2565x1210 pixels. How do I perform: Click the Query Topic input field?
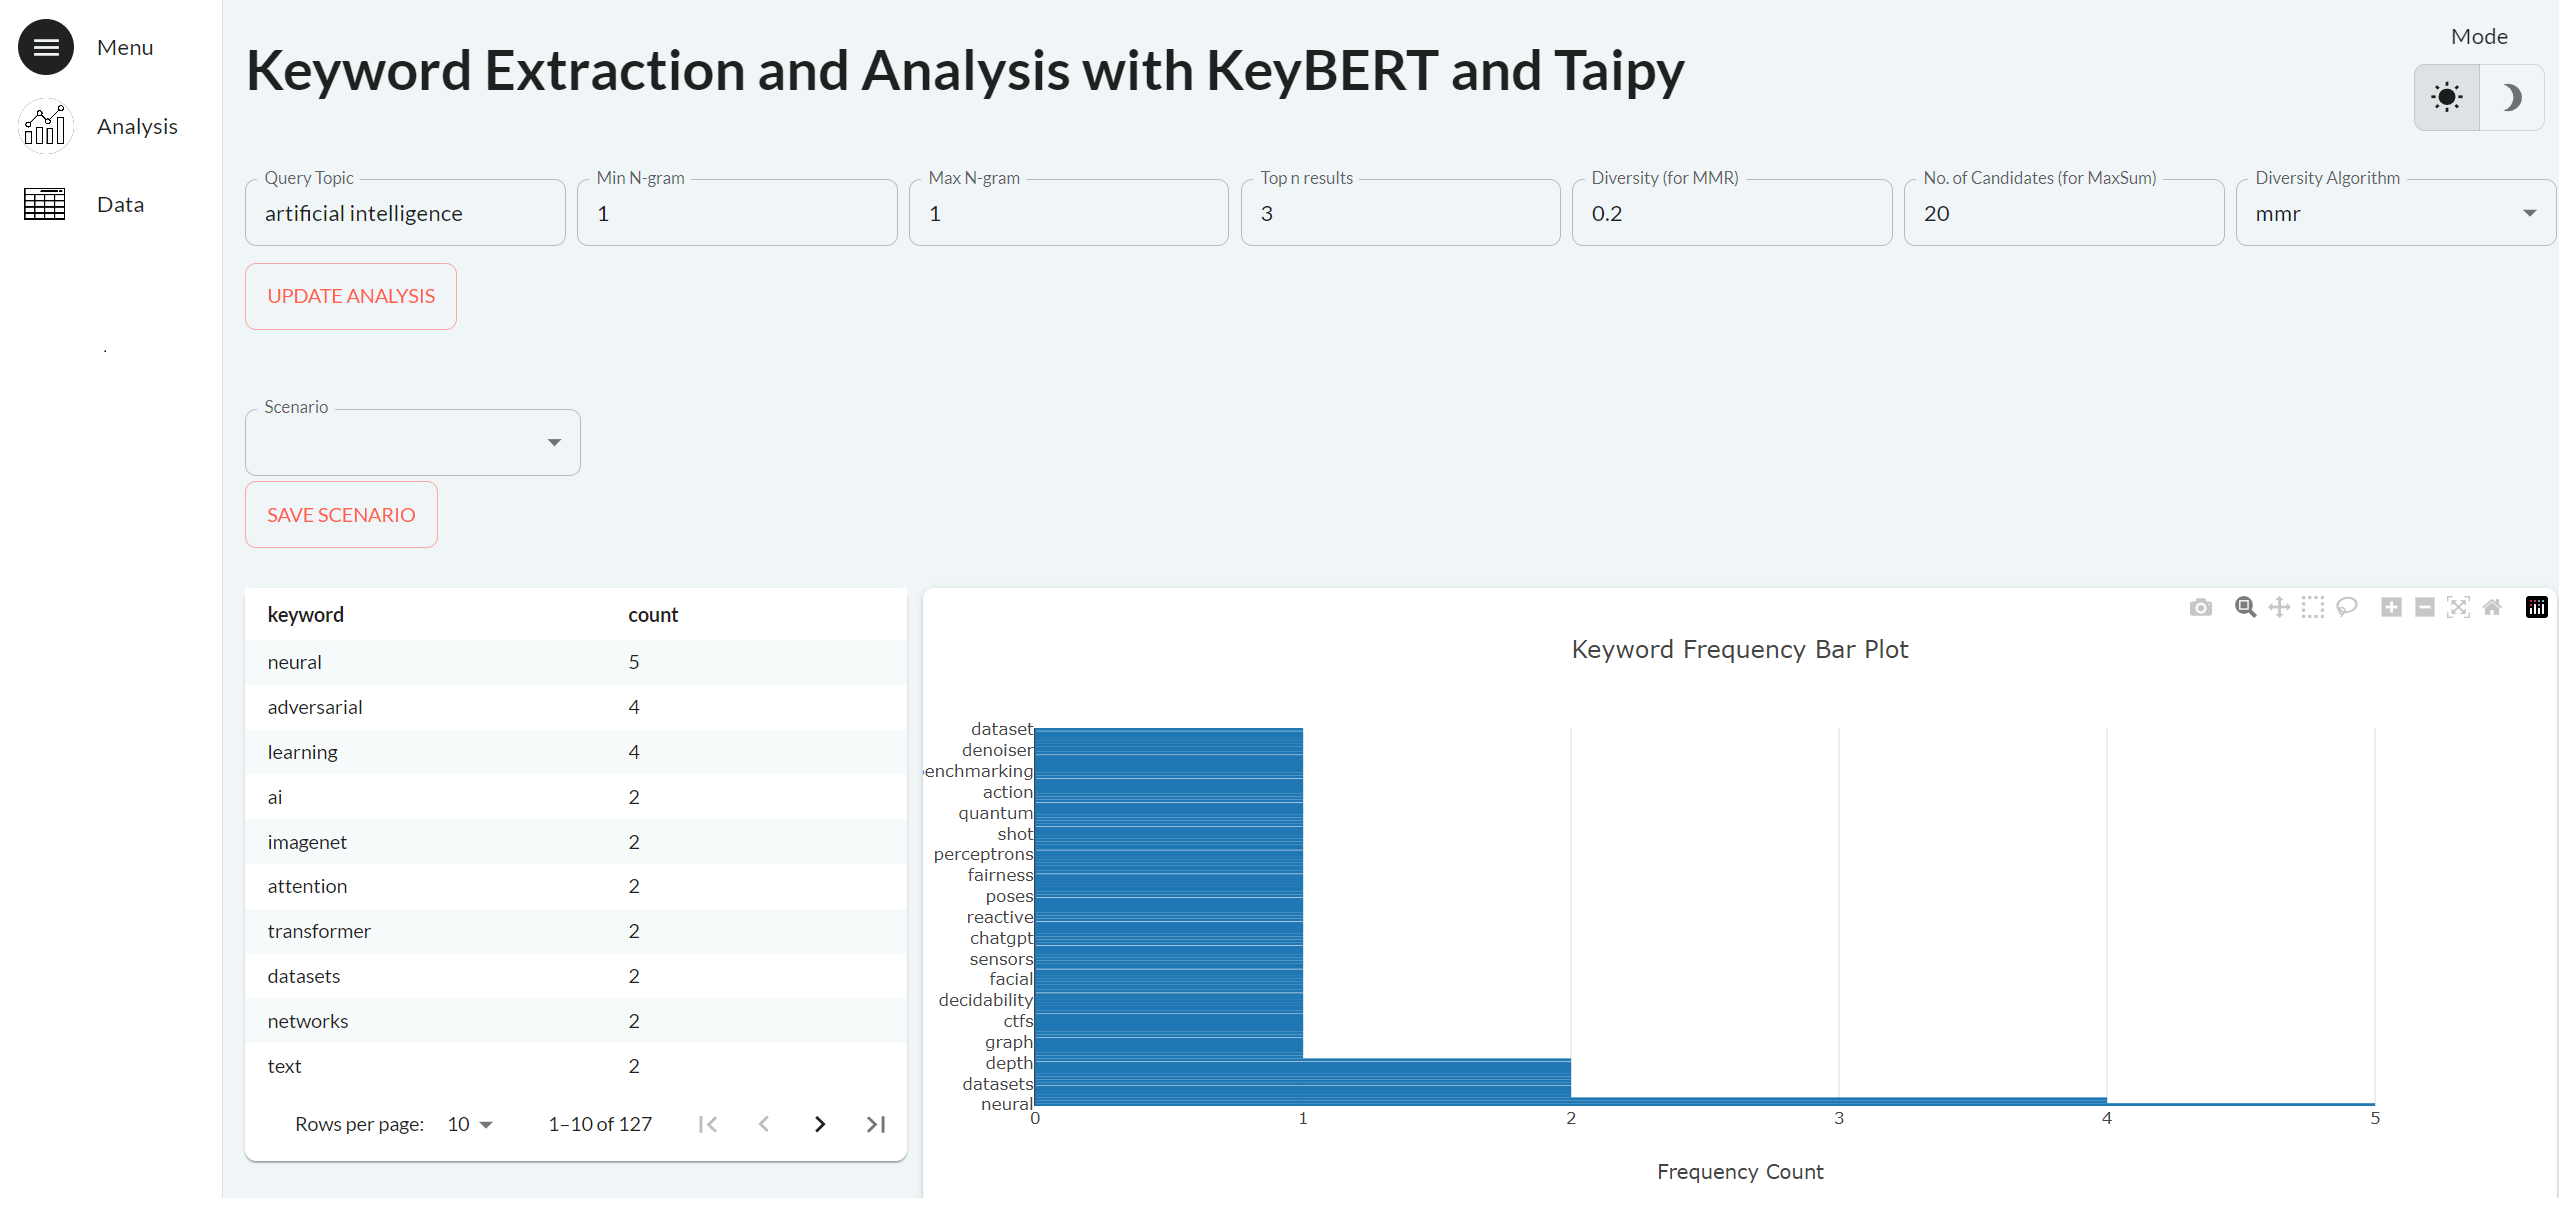[405, 213]
